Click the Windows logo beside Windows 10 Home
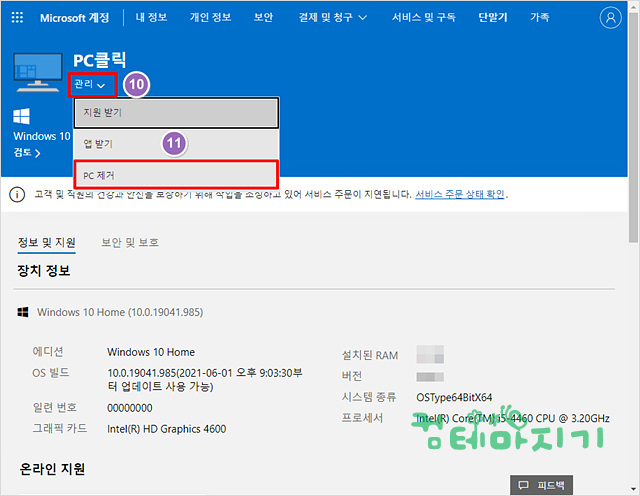 coord(23,312)
